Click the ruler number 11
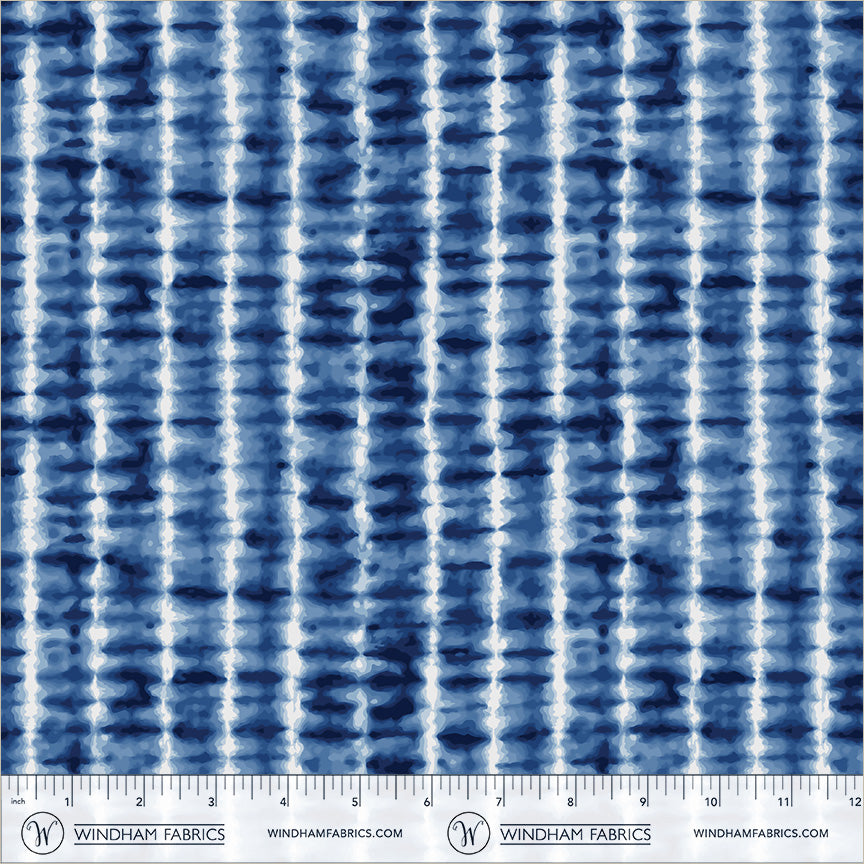 pyautogui.click(x=784, y=802)
